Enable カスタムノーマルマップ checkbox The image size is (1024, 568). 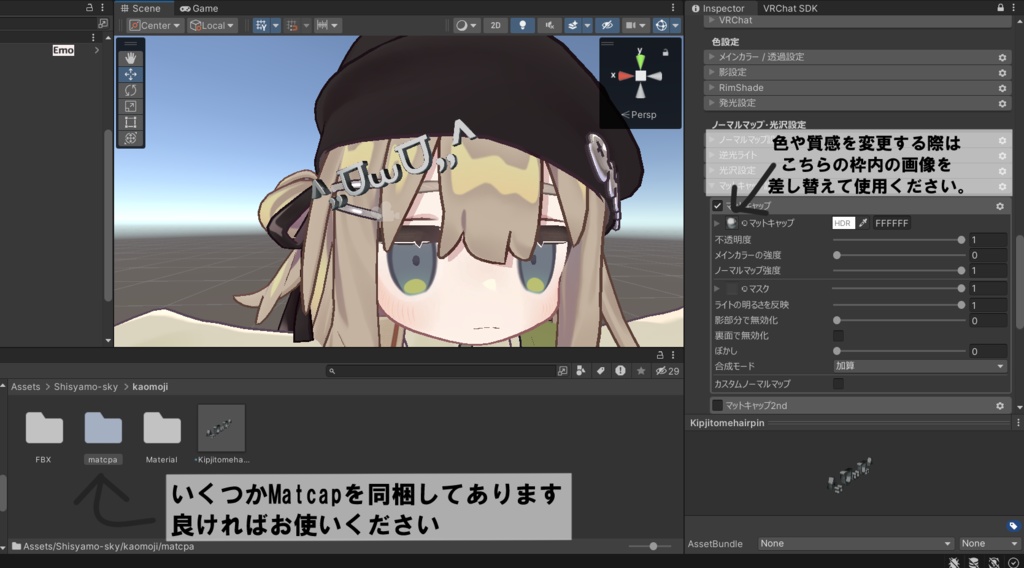click(838, 384)
